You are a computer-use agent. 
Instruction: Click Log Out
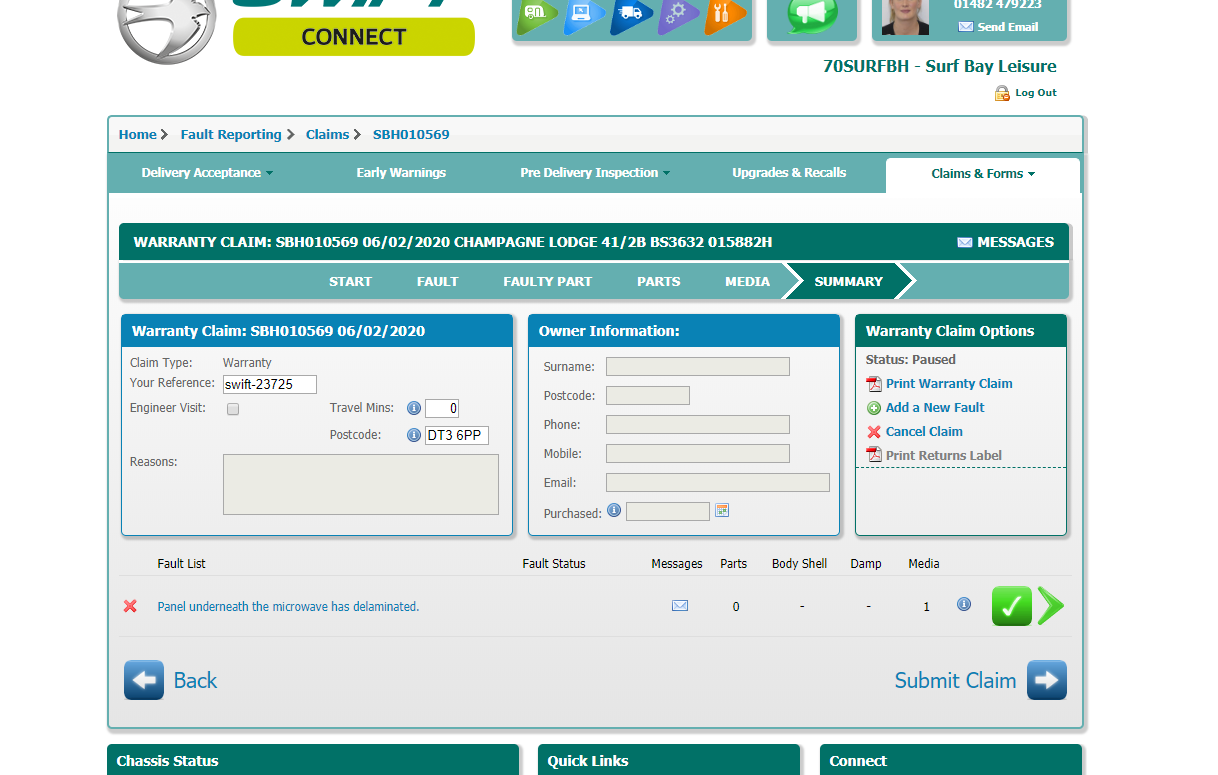(x=1035, y=93)
